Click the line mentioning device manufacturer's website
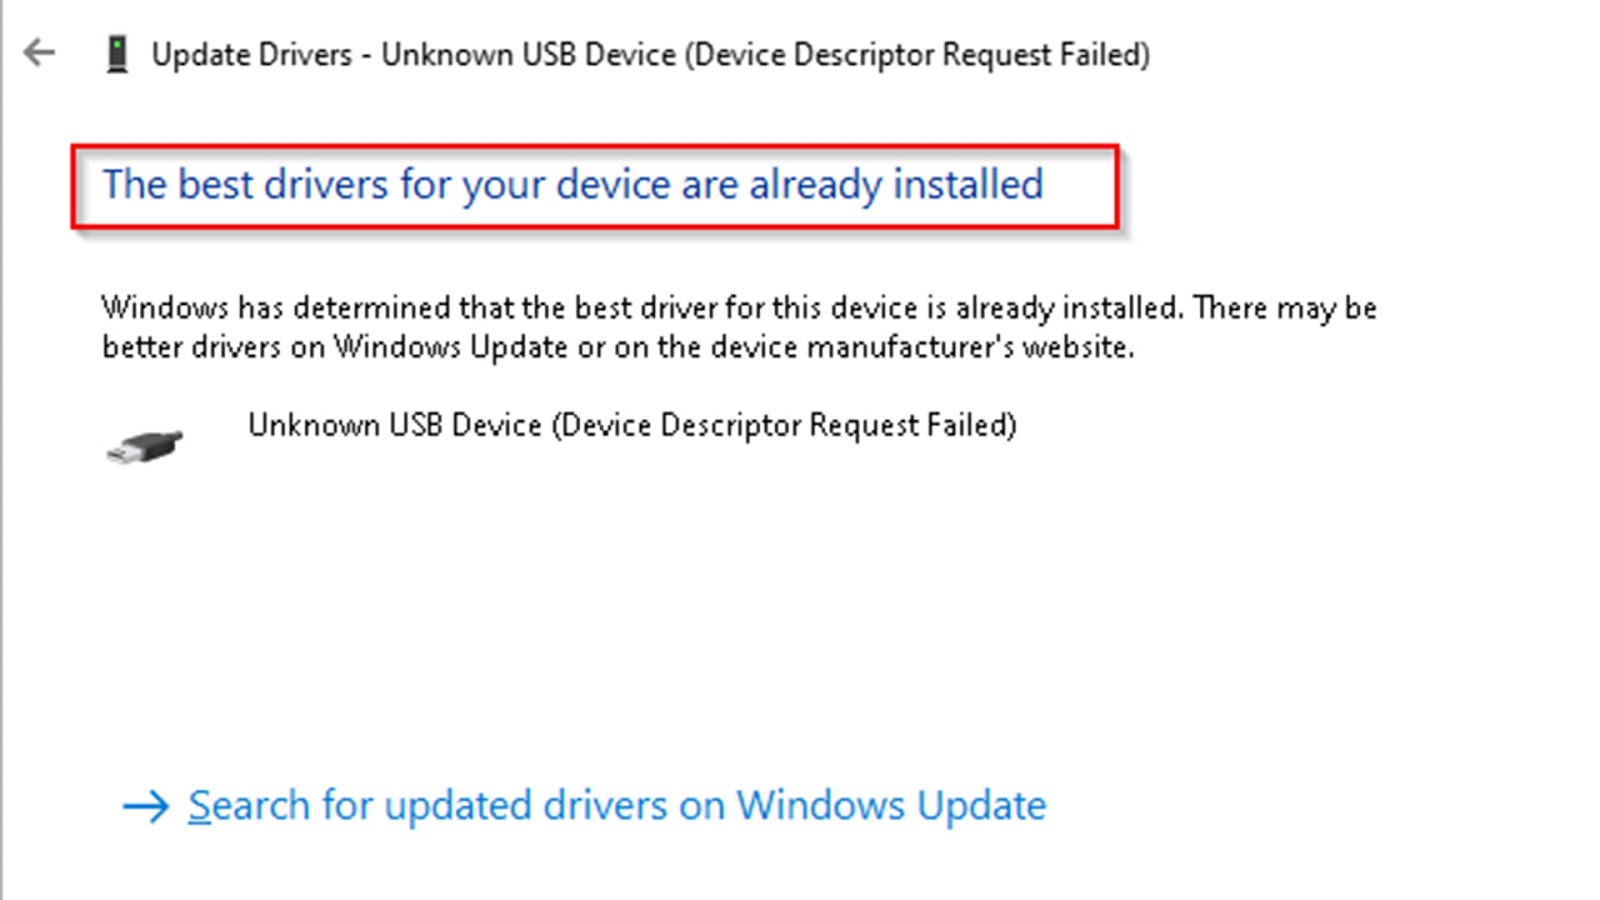Viewport: 1600px width, 900px height. (x=618, y=347)
